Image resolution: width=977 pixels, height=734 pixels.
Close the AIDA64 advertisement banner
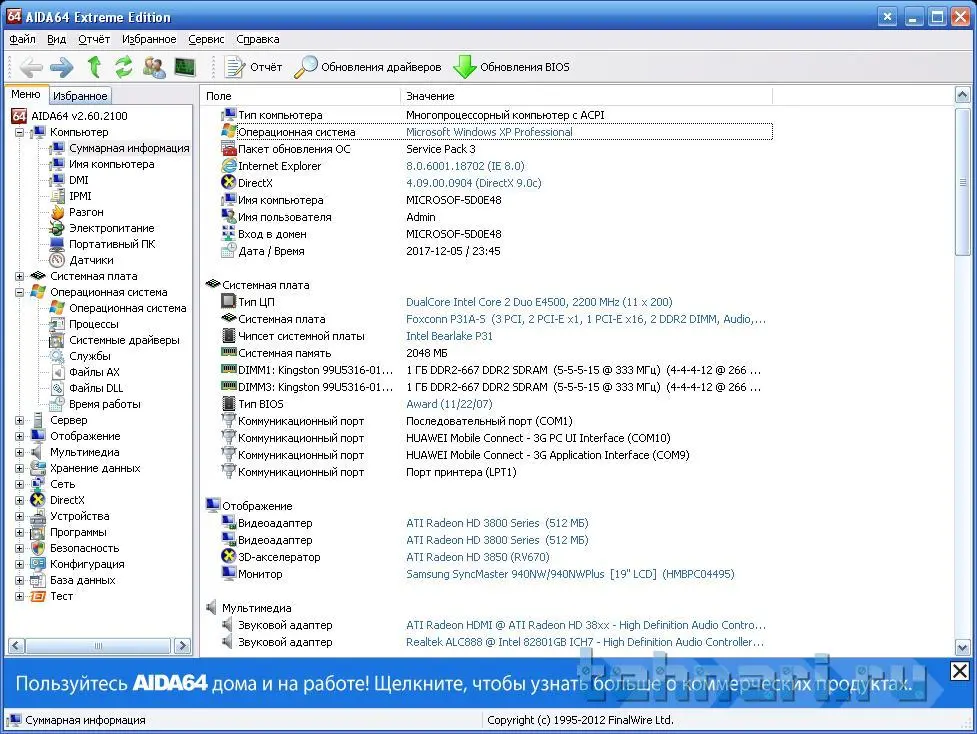coord(960,671)
